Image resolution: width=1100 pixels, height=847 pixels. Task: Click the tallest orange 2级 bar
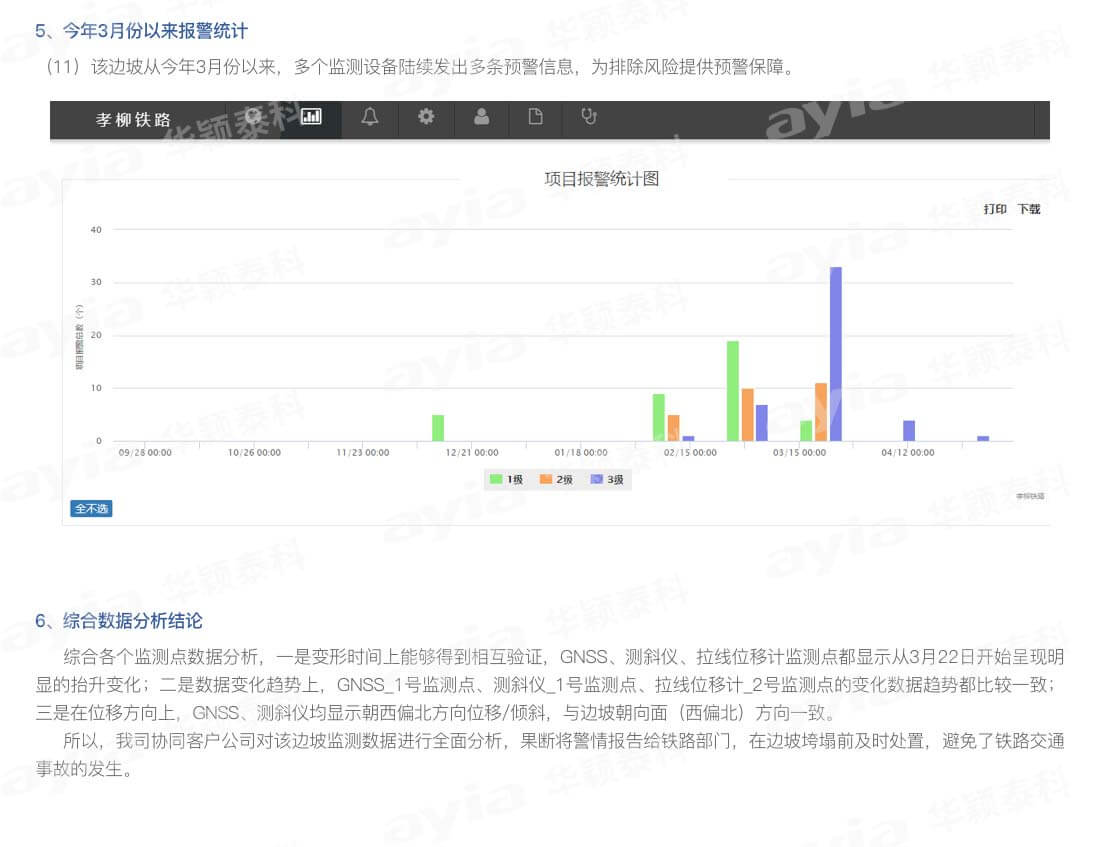tap(821, 411)
